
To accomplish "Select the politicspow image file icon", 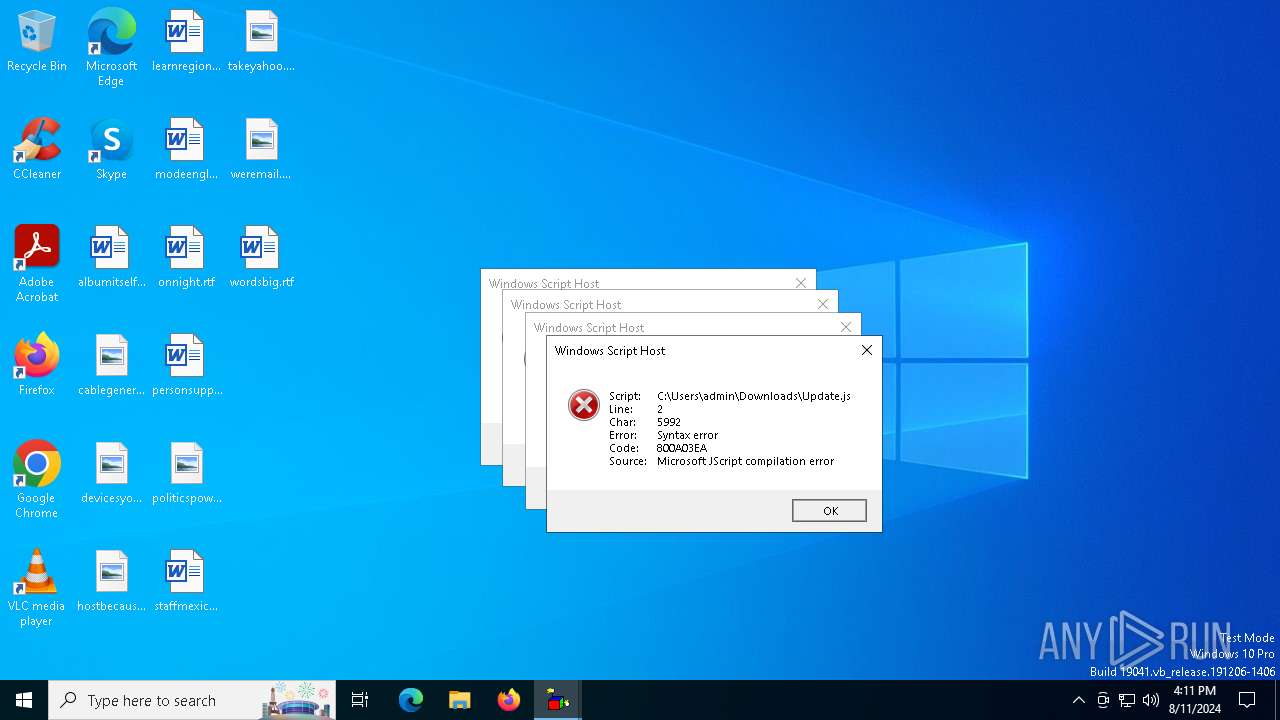I will click(185, 474).
